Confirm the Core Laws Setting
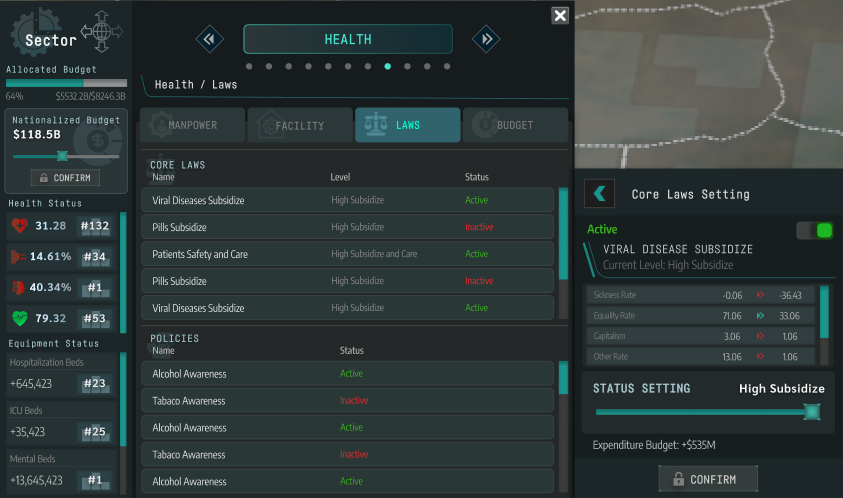This screenshot has width=843, height=498. tap(707, 479)
